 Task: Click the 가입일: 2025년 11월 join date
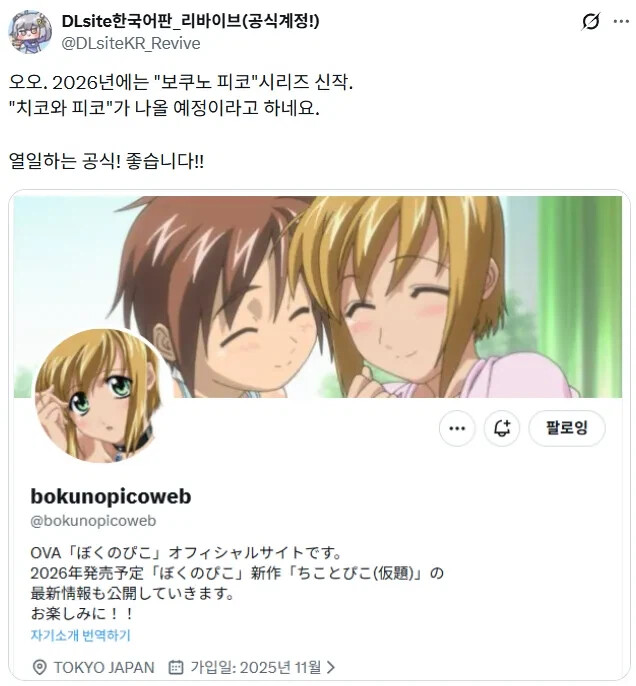[x=255, y=668]
